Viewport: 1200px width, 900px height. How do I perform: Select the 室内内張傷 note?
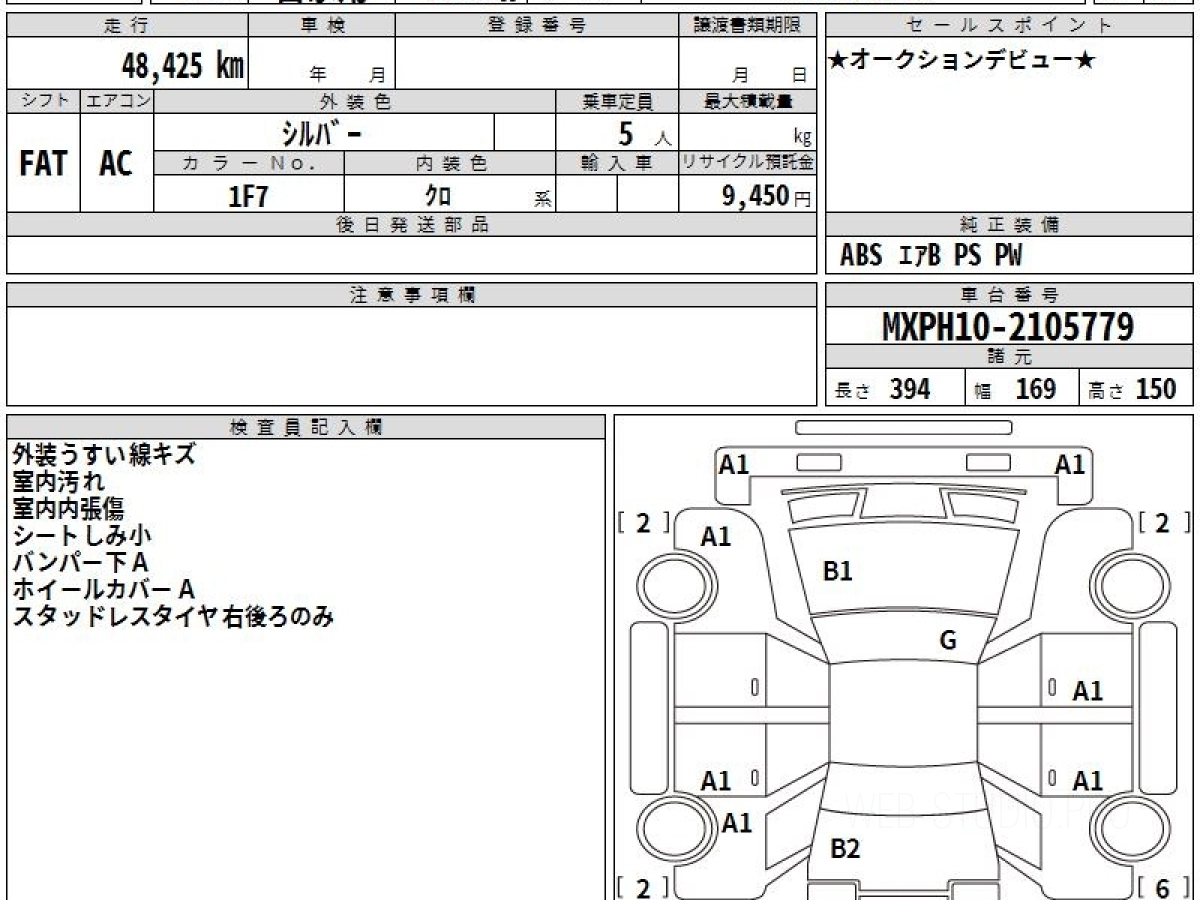[68, 509]
